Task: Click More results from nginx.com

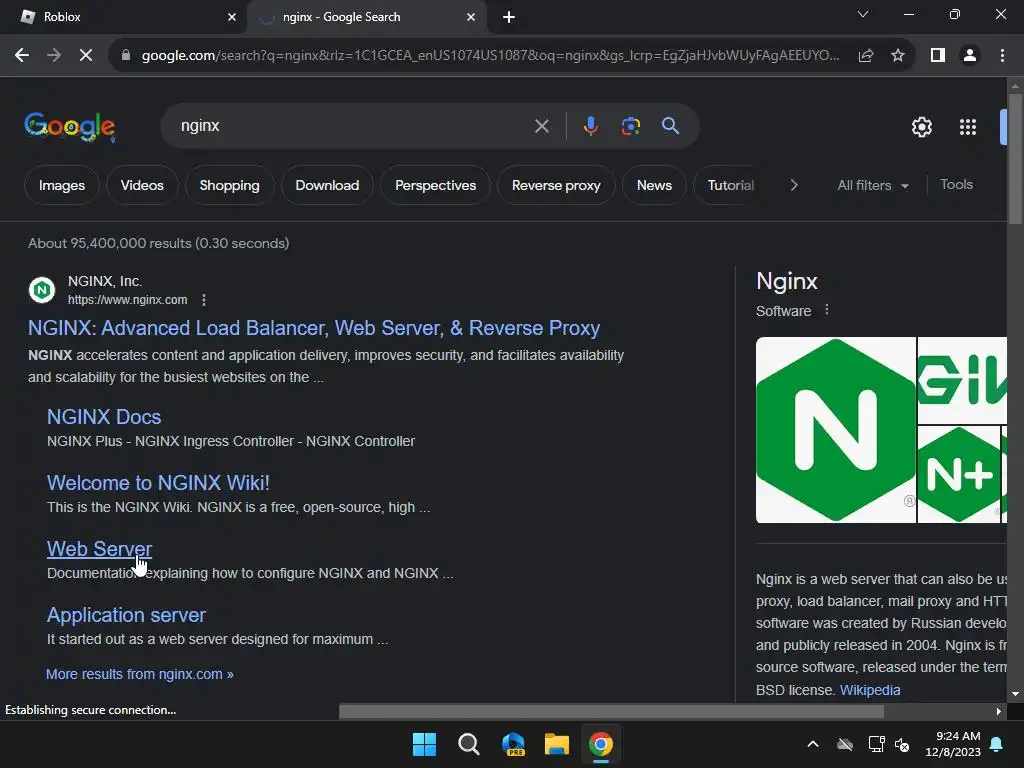Action: coord(140,674)
